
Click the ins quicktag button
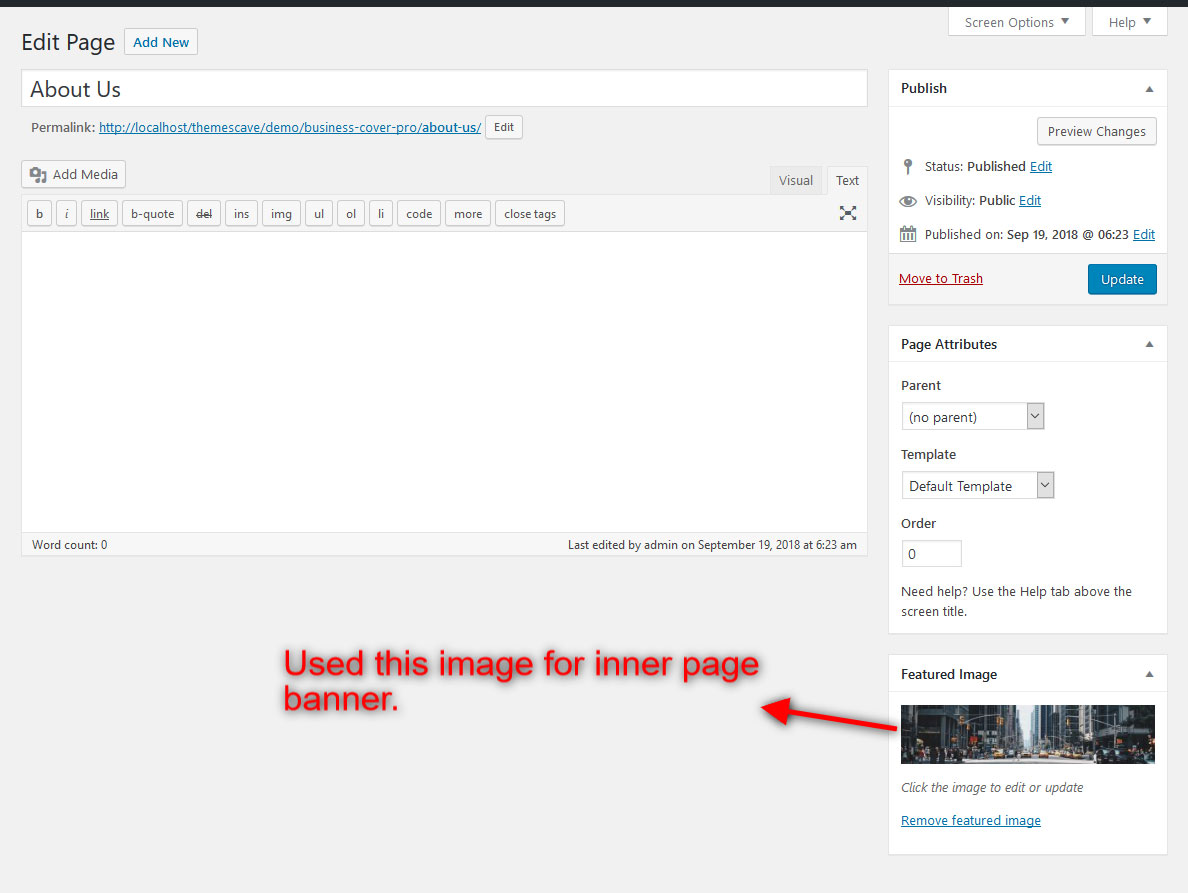242,214
